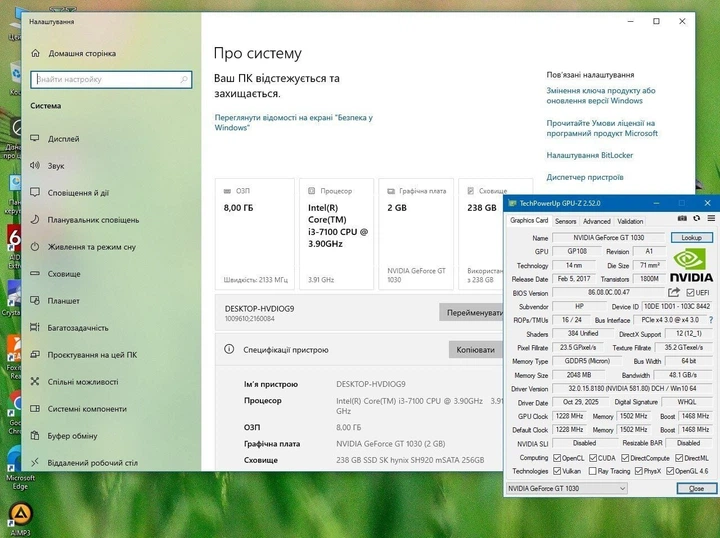The width and height of the screenshot is (720, 538).
Task: Toggle the DirectCompute checkbox
Action: point(625,458)
